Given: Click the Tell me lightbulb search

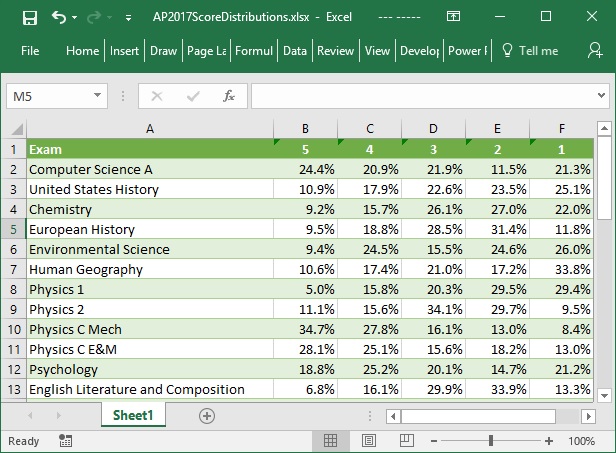Looking at the screenshot, I should pyautogui.click(x=530, y=51).
